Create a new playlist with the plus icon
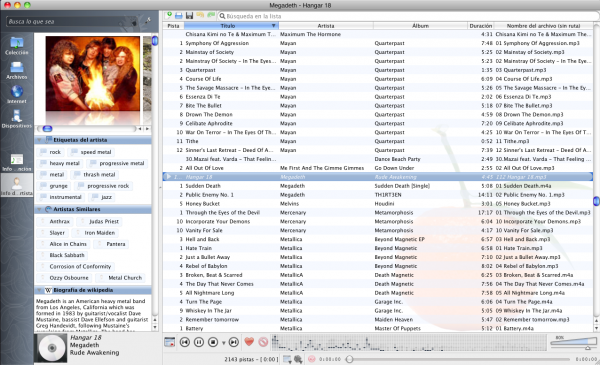 click(168, 16)
